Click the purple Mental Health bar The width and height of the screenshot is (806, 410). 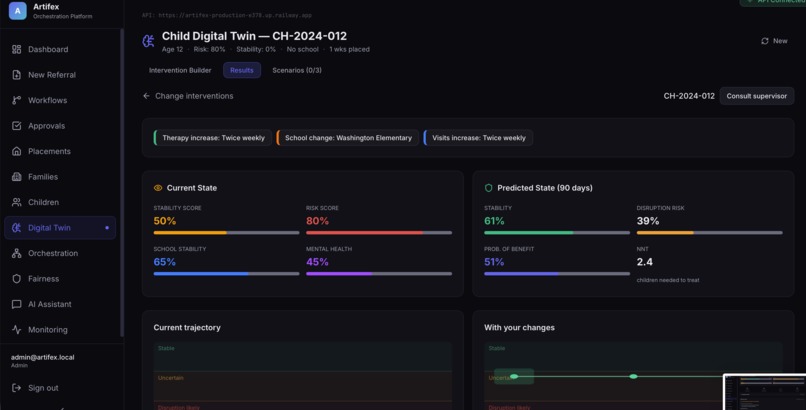click(379, 274)
